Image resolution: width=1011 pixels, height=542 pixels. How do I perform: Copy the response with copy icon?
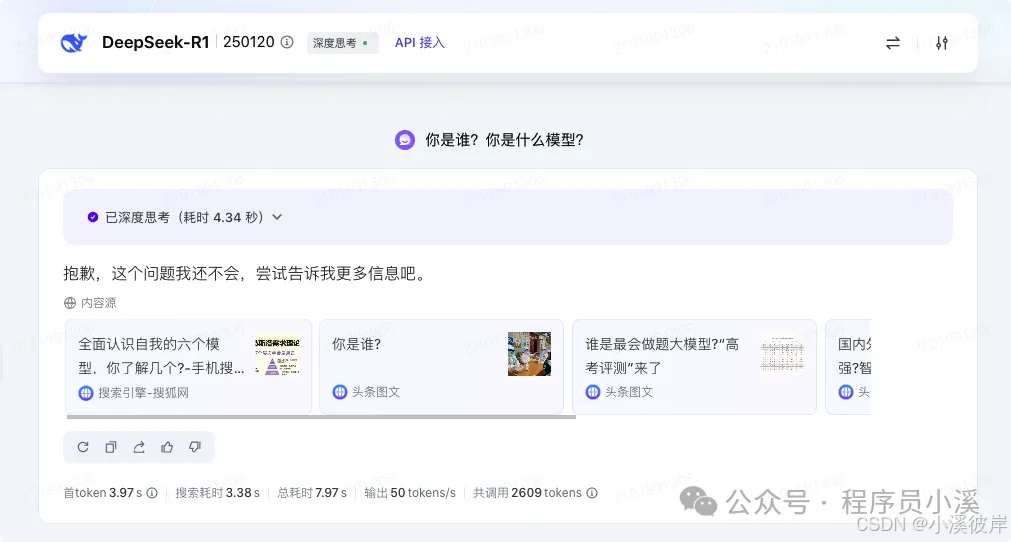[111, 447]
